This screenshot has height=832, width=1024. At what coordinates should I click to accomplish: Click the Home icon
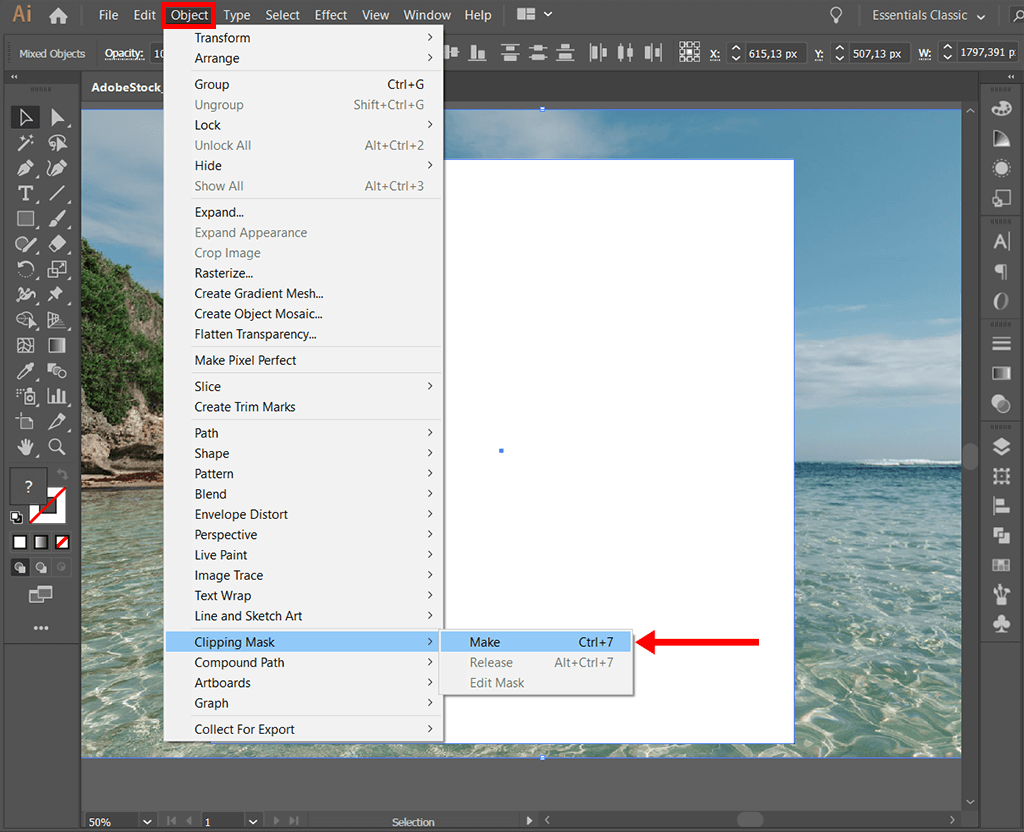pyautogui.click(x=58, y=16)
